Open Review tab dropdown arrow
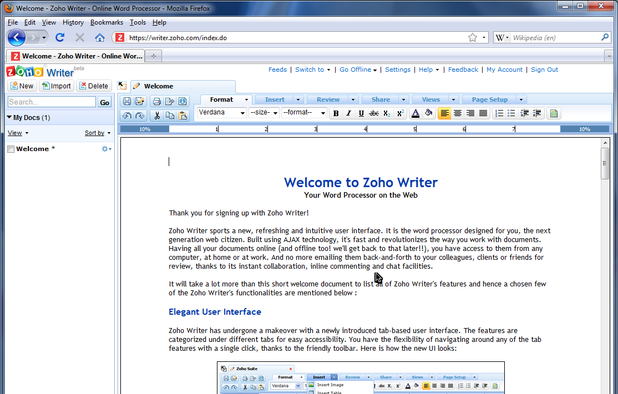 point(353,100)
